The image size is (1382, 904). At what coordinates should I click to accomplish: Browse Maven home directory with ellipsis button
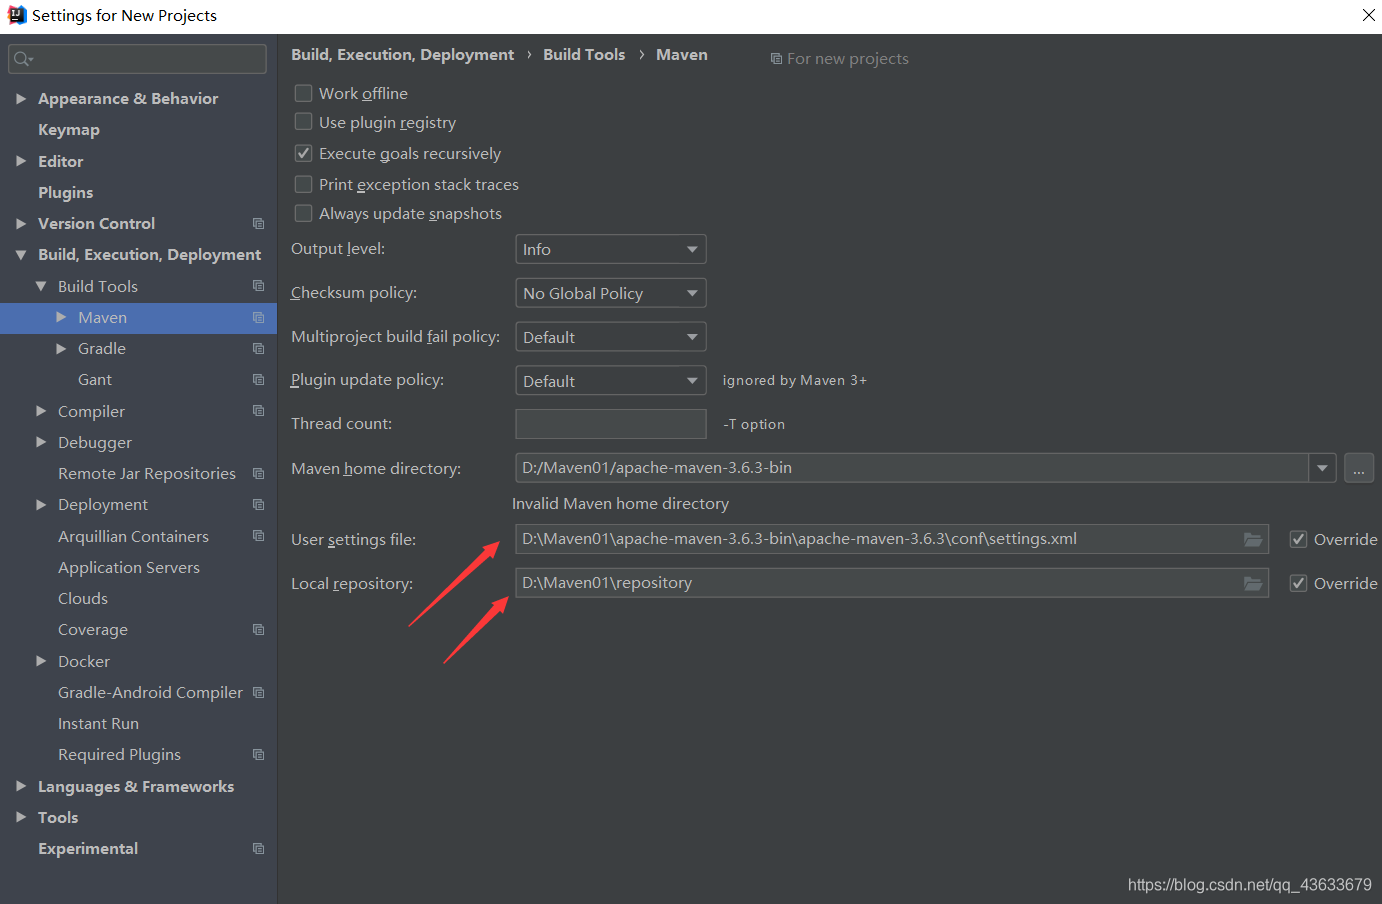1359,468
